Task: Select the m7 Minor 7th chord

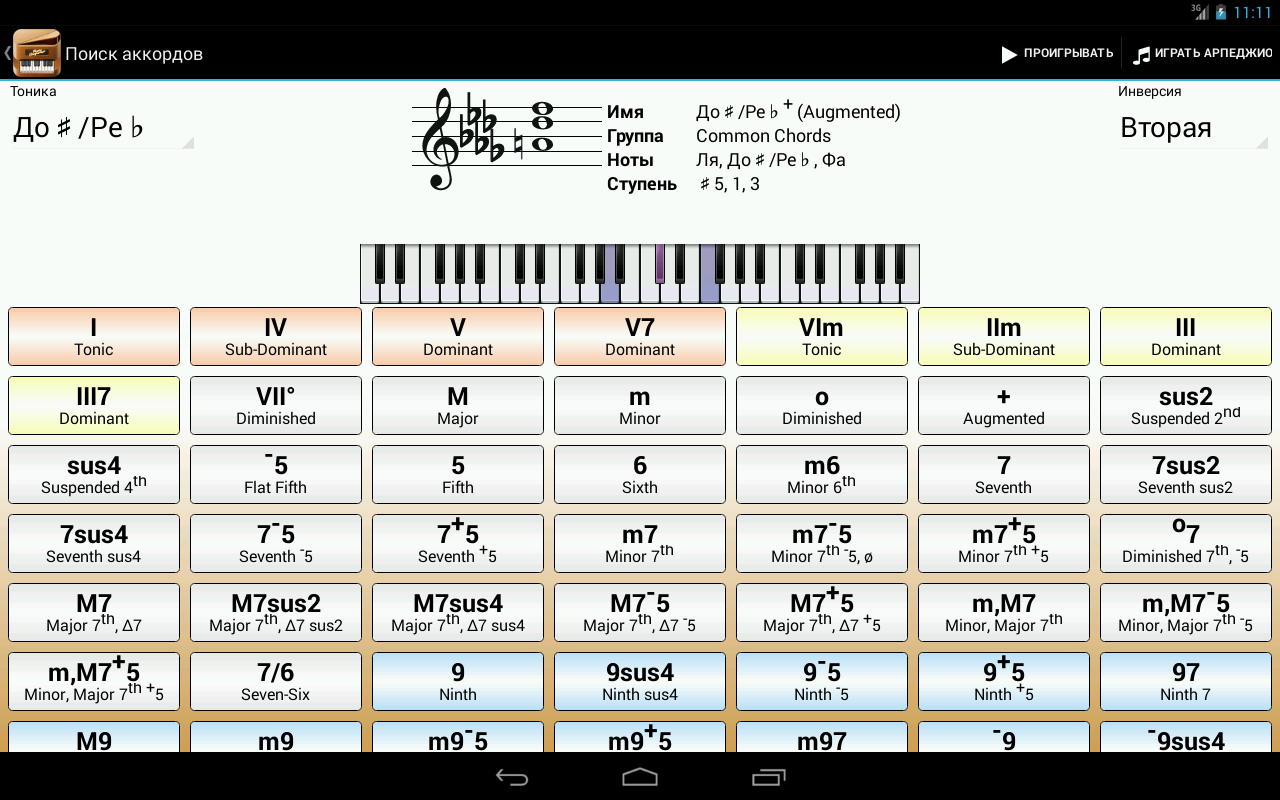Action: [x=640, y=544]
